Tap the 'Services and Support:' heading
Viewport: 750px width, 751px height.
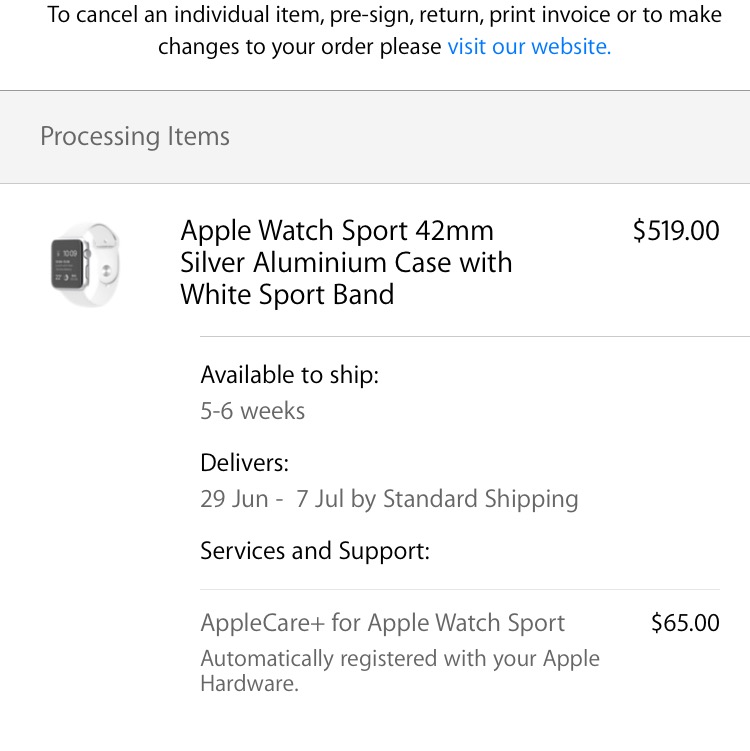tap(315, 551)
